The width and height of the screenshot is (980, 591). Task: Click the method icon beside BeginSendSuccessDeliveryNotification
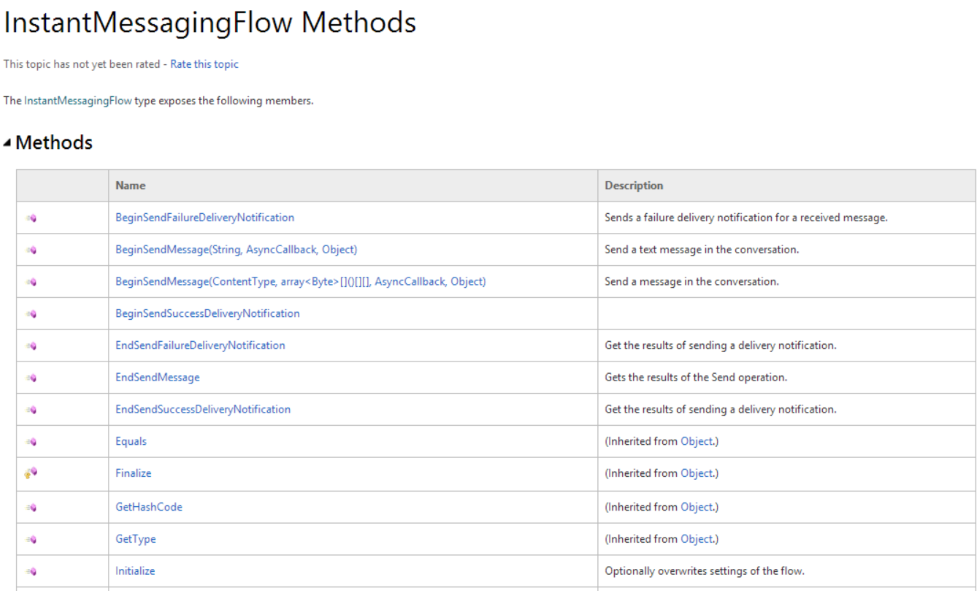coord(31,314)
